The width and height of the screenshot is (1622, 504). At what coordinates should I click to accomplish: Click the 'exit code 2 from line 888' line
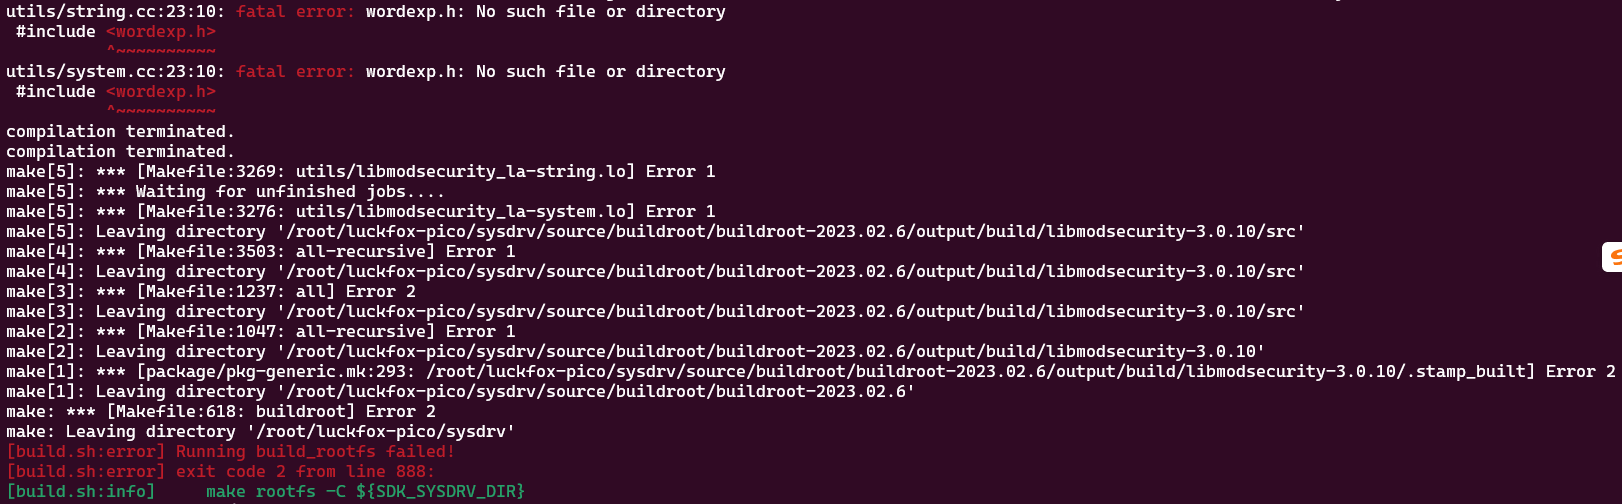(x=221, y=472)
